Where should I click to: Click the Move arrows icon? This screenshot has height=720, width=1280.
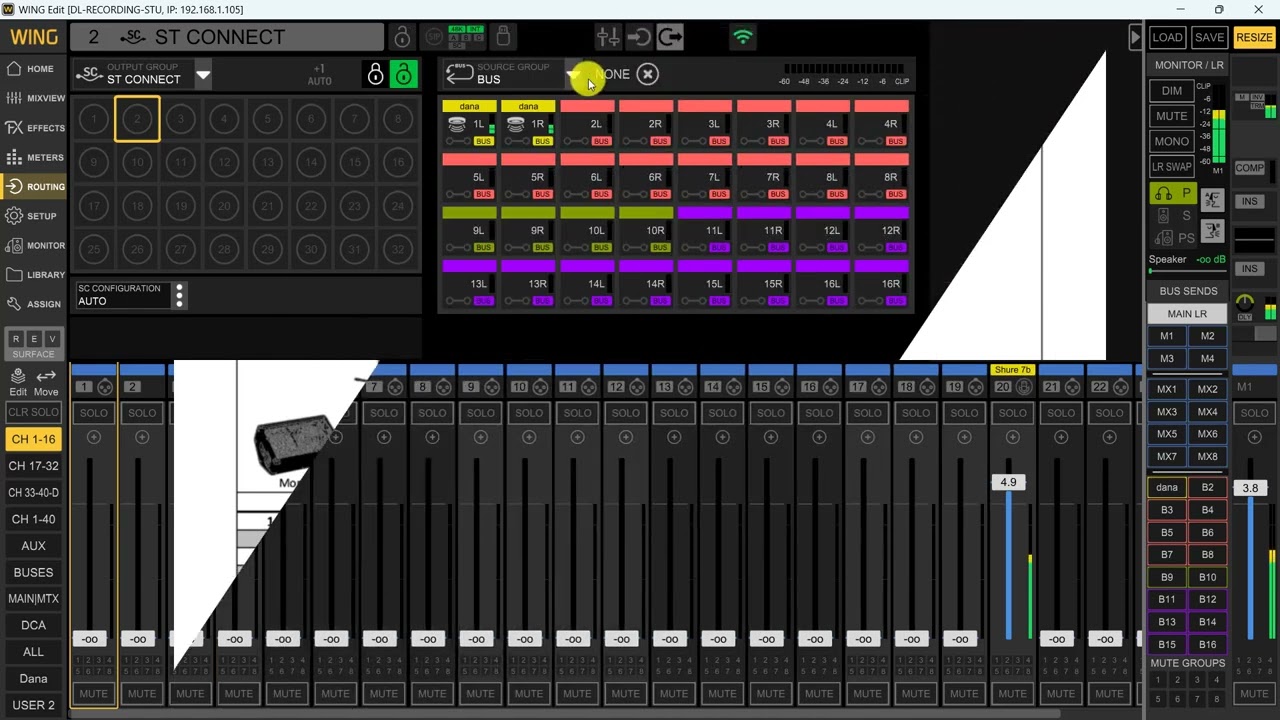tap(46, 381)
